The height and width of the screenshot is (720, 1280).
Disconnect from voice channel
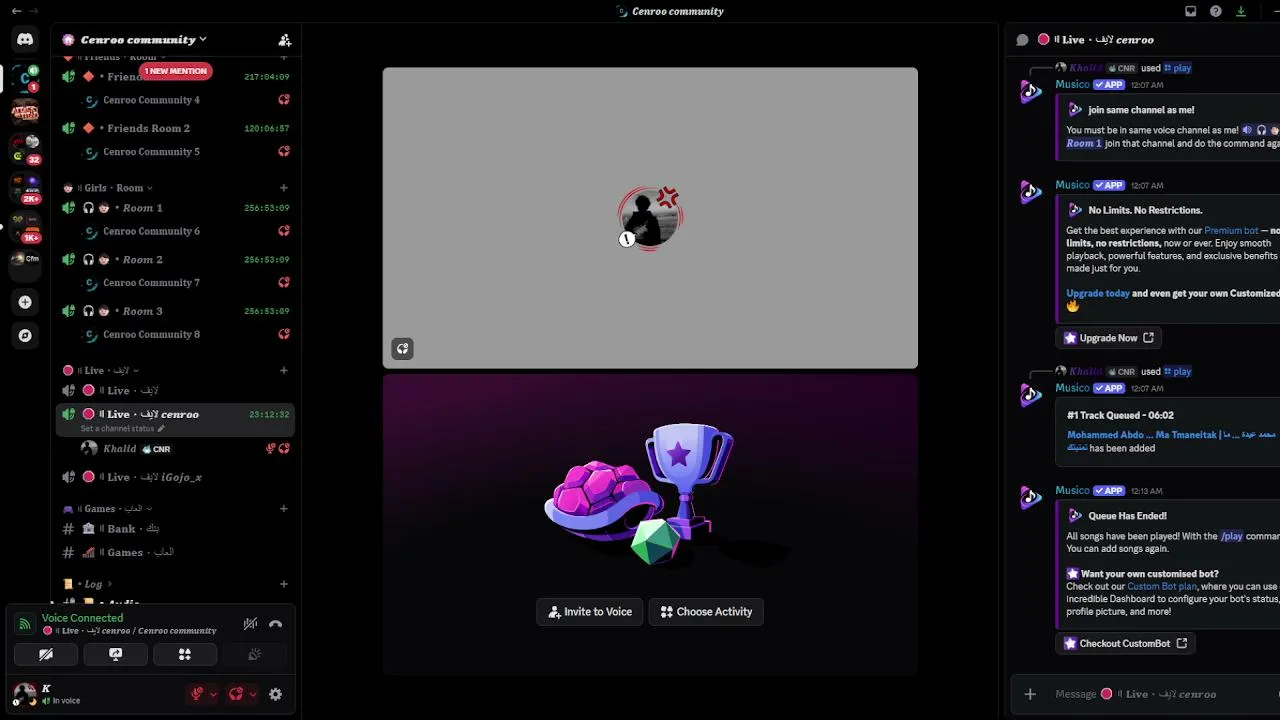[x=275, y=624]
